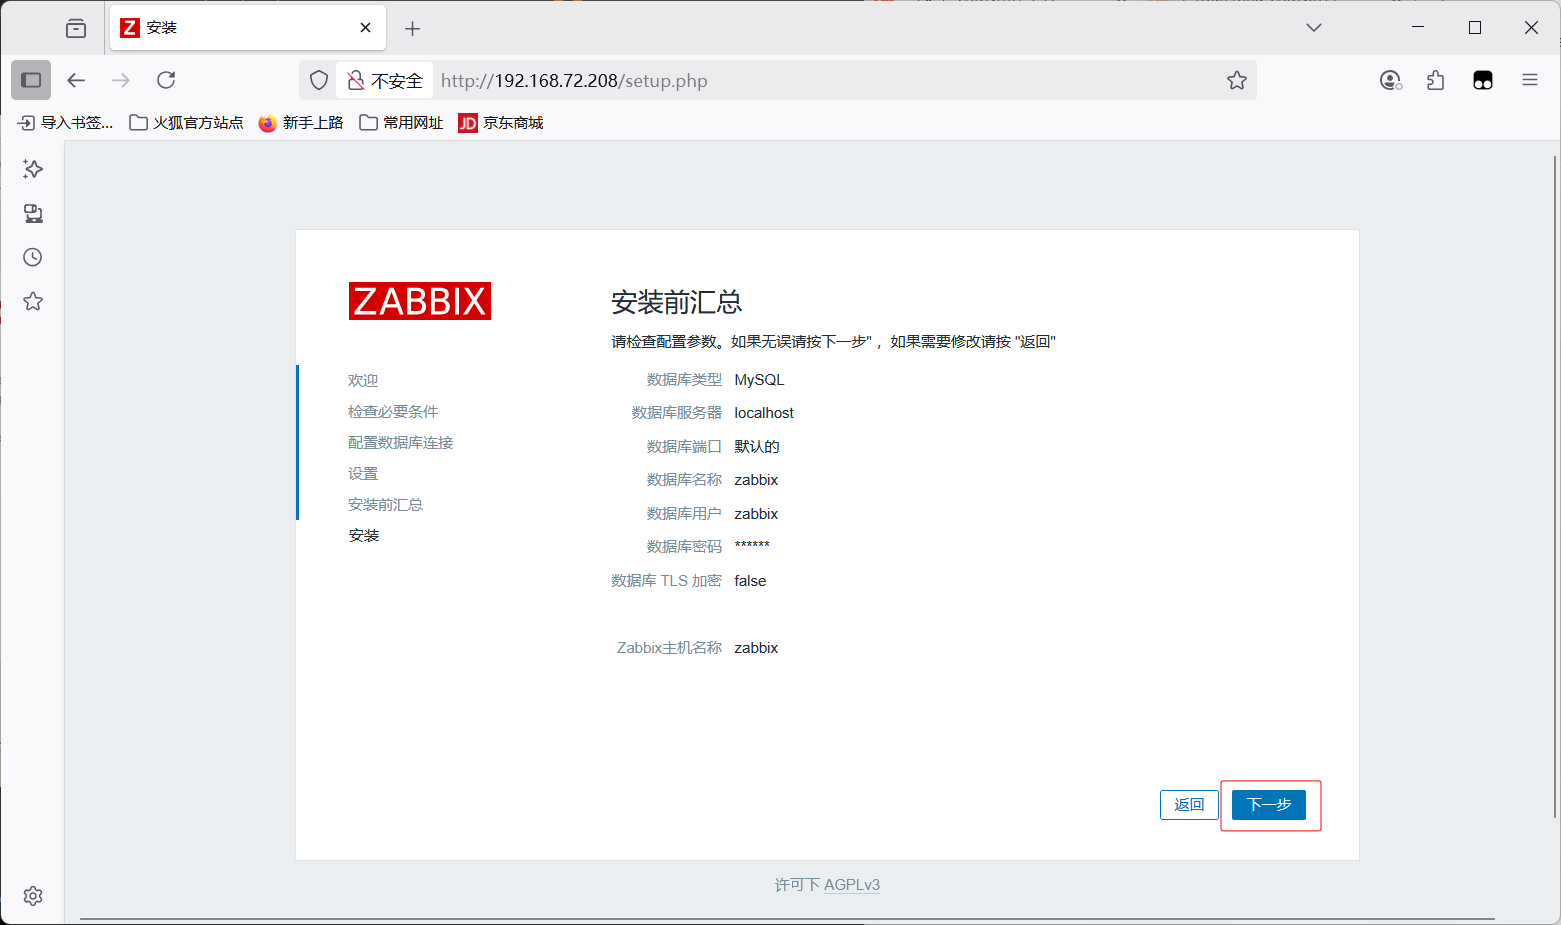Click the 返回 button to go back
The width and height of the screenshot is (1561, 925).
click(x=1189, y=805)
